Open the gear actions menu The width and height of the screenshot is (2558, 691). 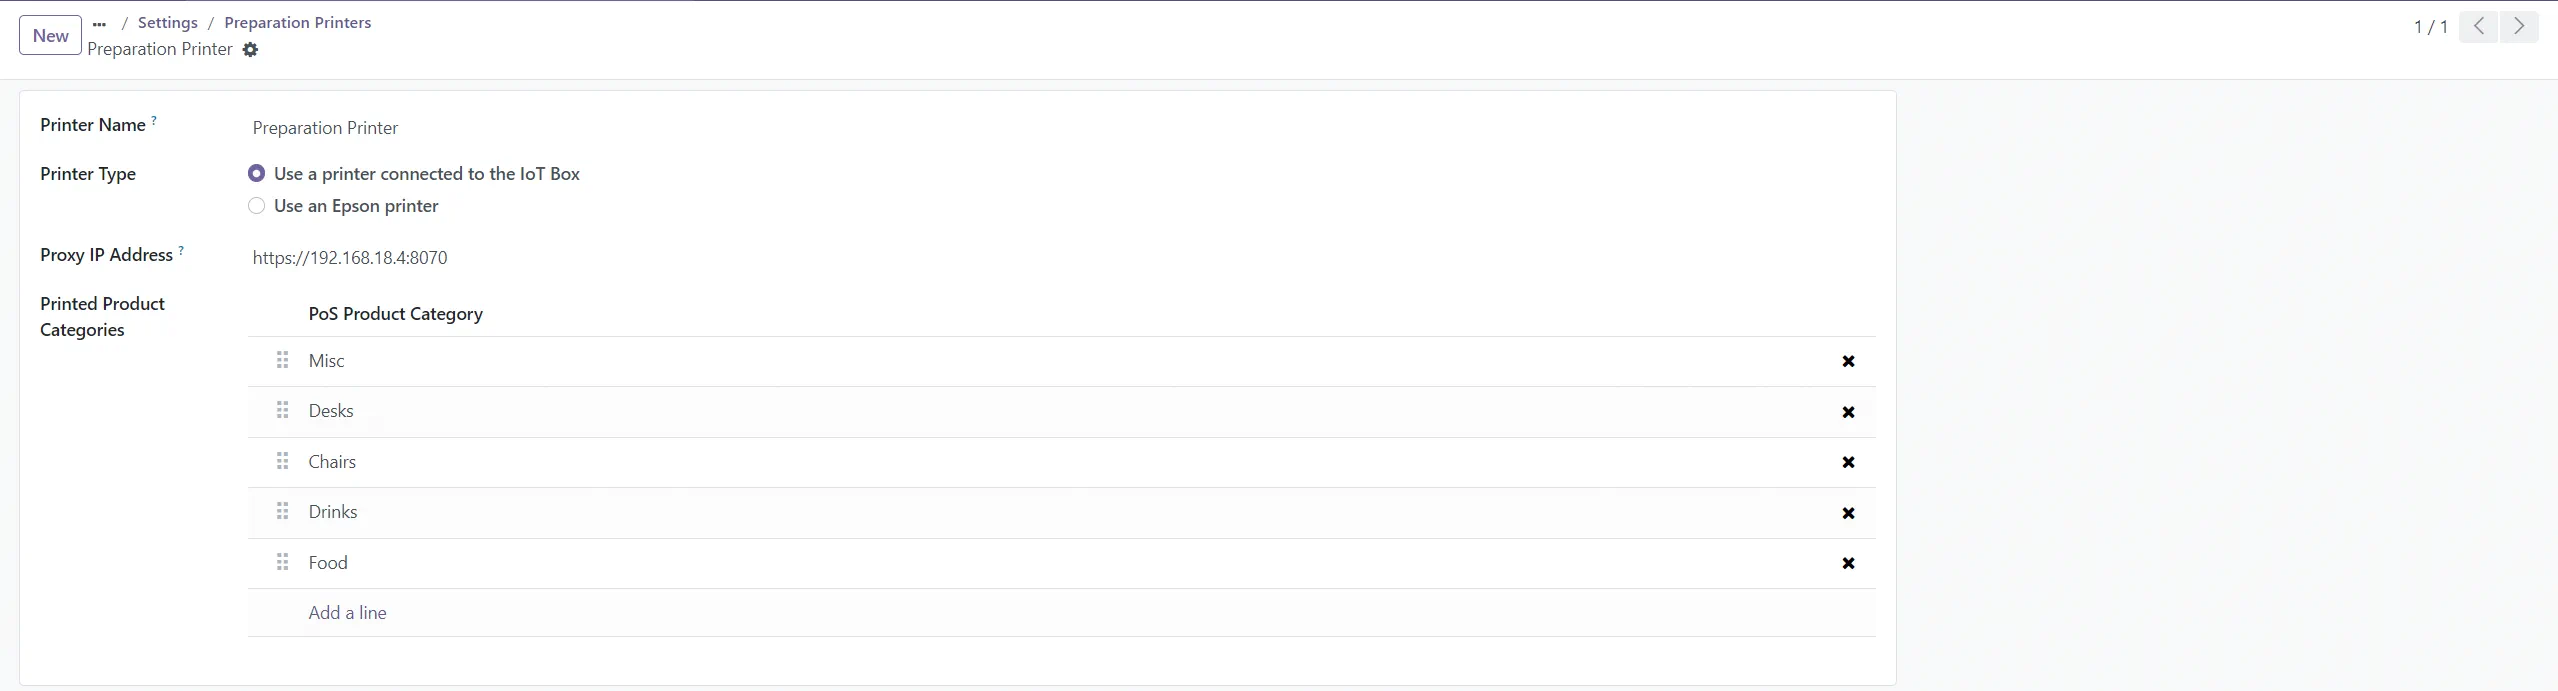point(250,50)
